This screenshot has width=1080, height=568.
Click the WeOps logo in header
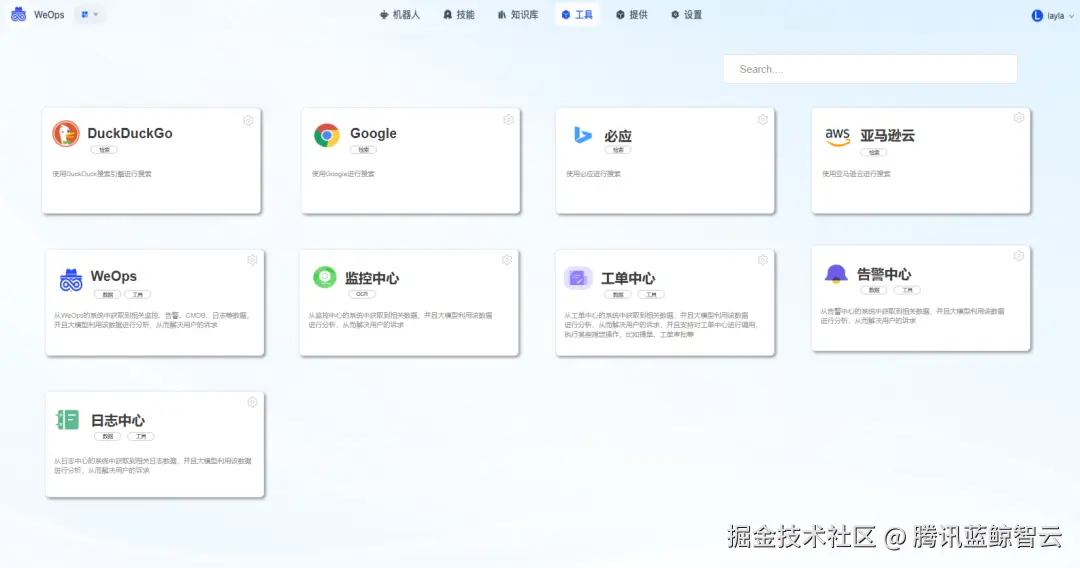click(x=19, y=14)
